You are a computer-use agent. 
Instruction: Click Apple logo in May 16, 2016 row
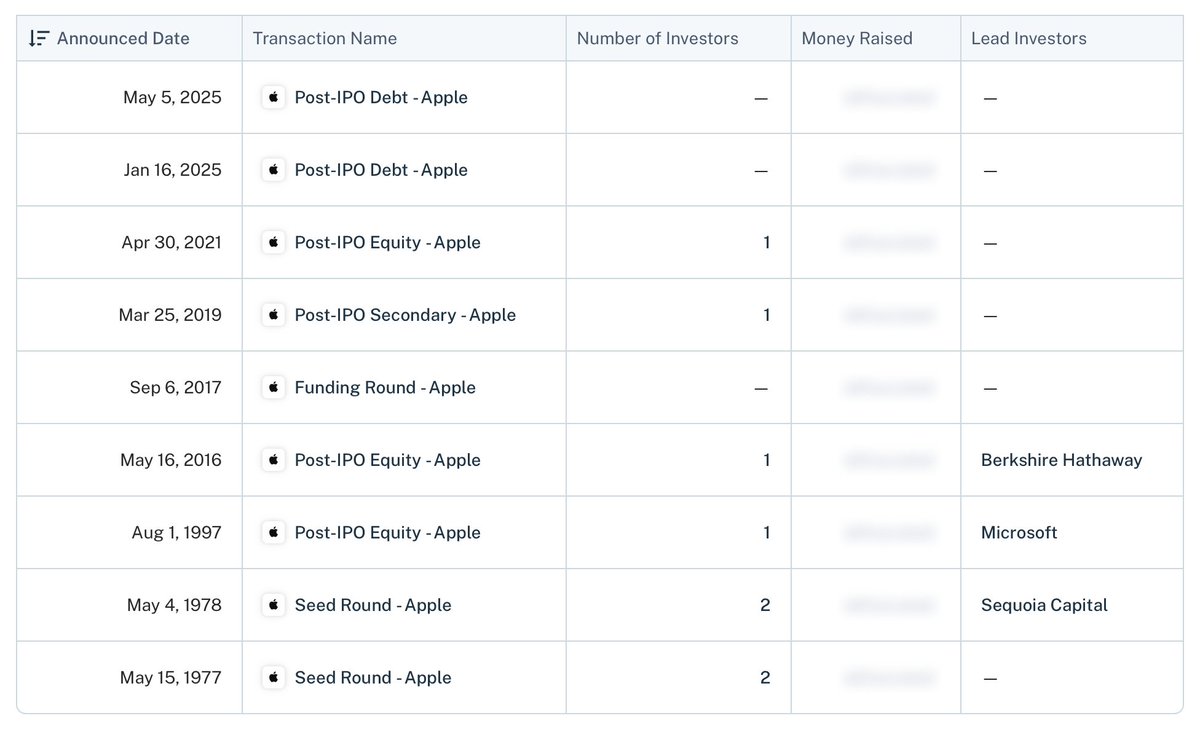point(273,460)
